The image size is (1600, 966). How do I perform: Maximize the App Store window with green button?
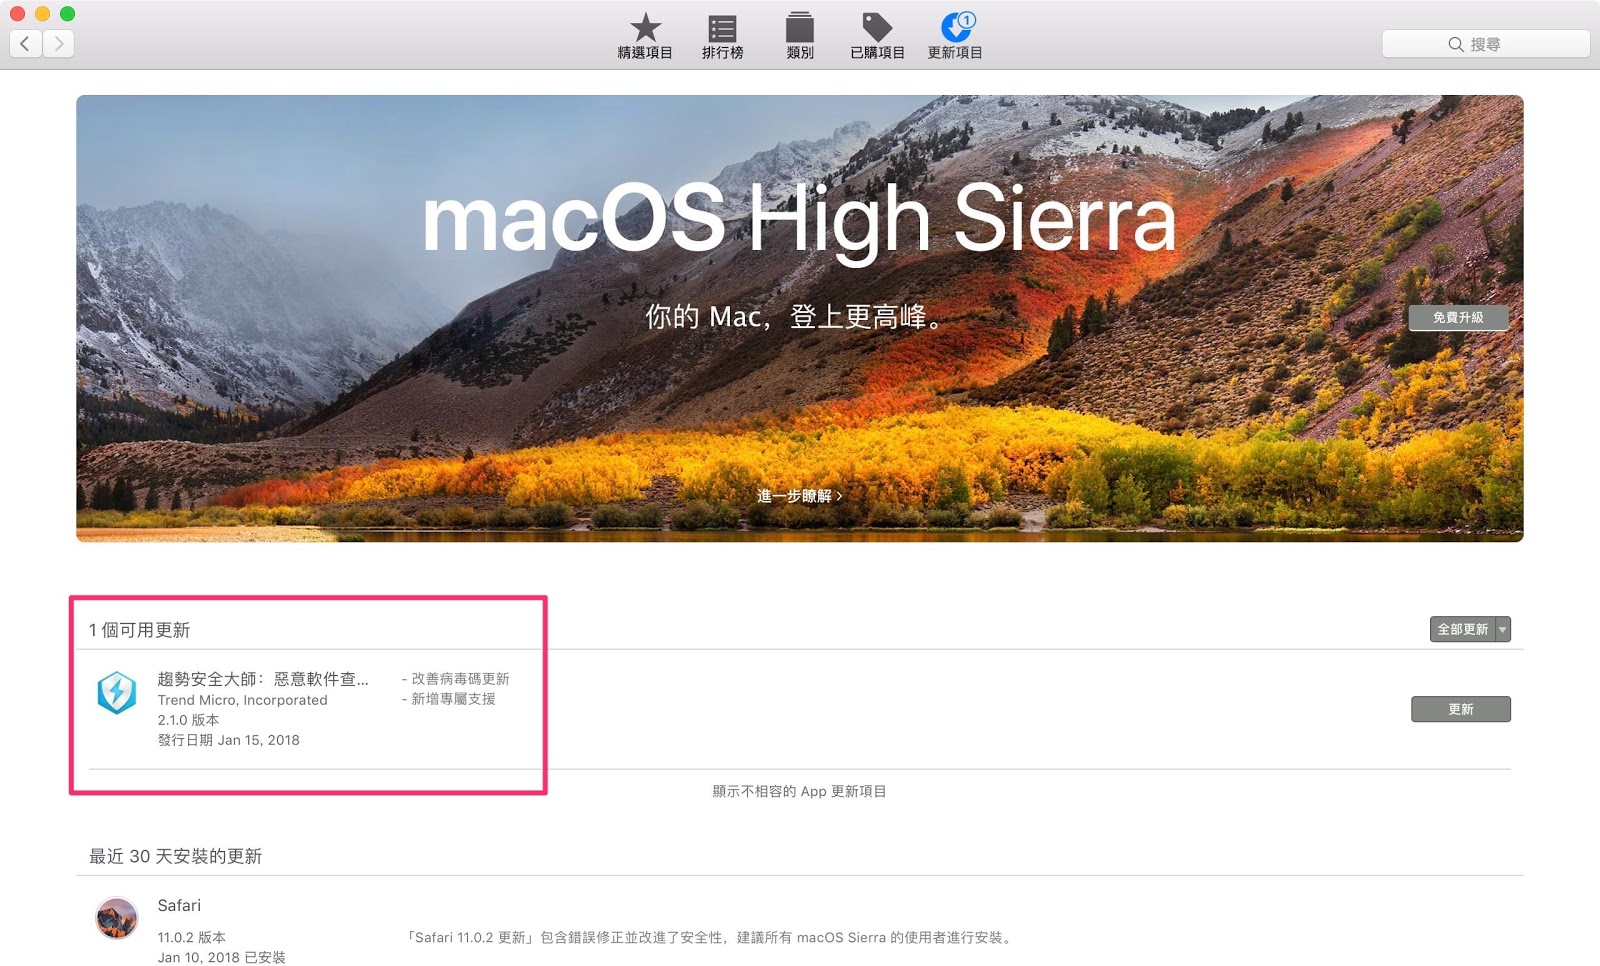tap(67, 13)
